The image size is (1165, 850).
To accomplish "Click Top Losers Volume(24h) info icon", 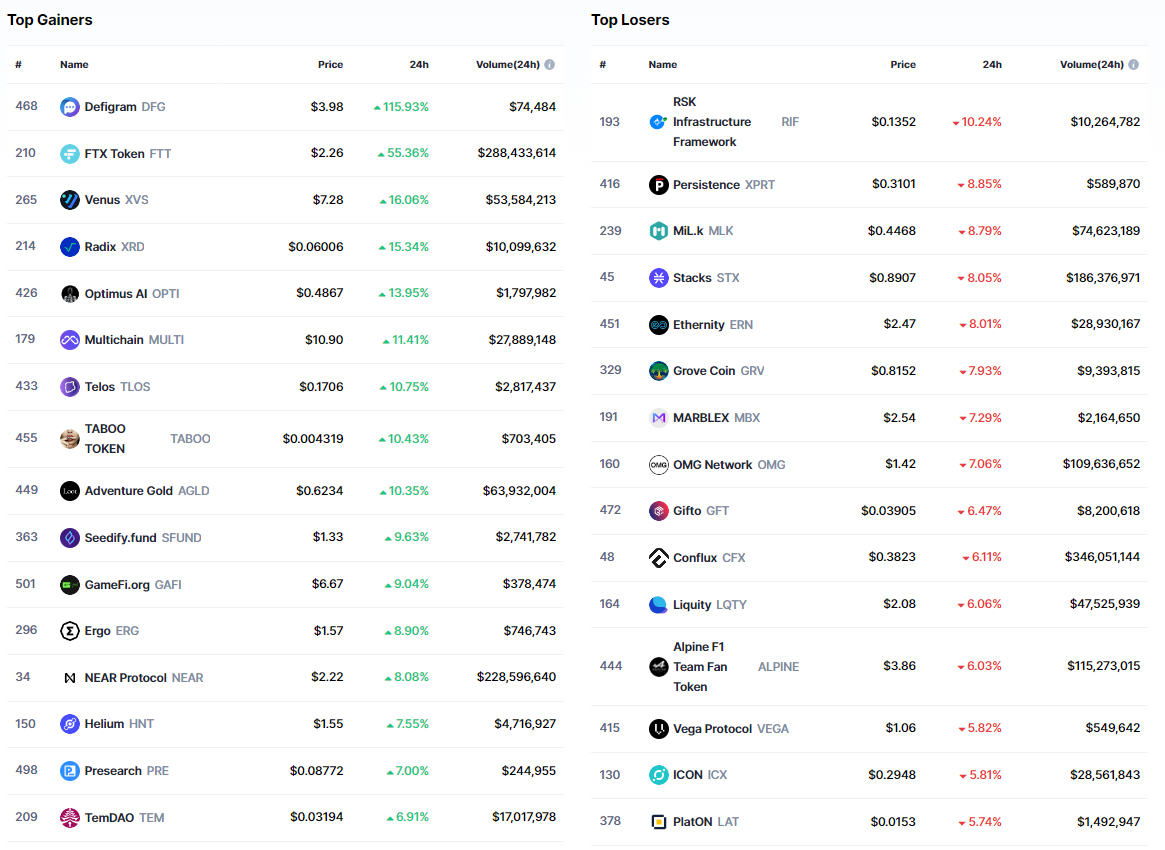I will coord(1133,65).
